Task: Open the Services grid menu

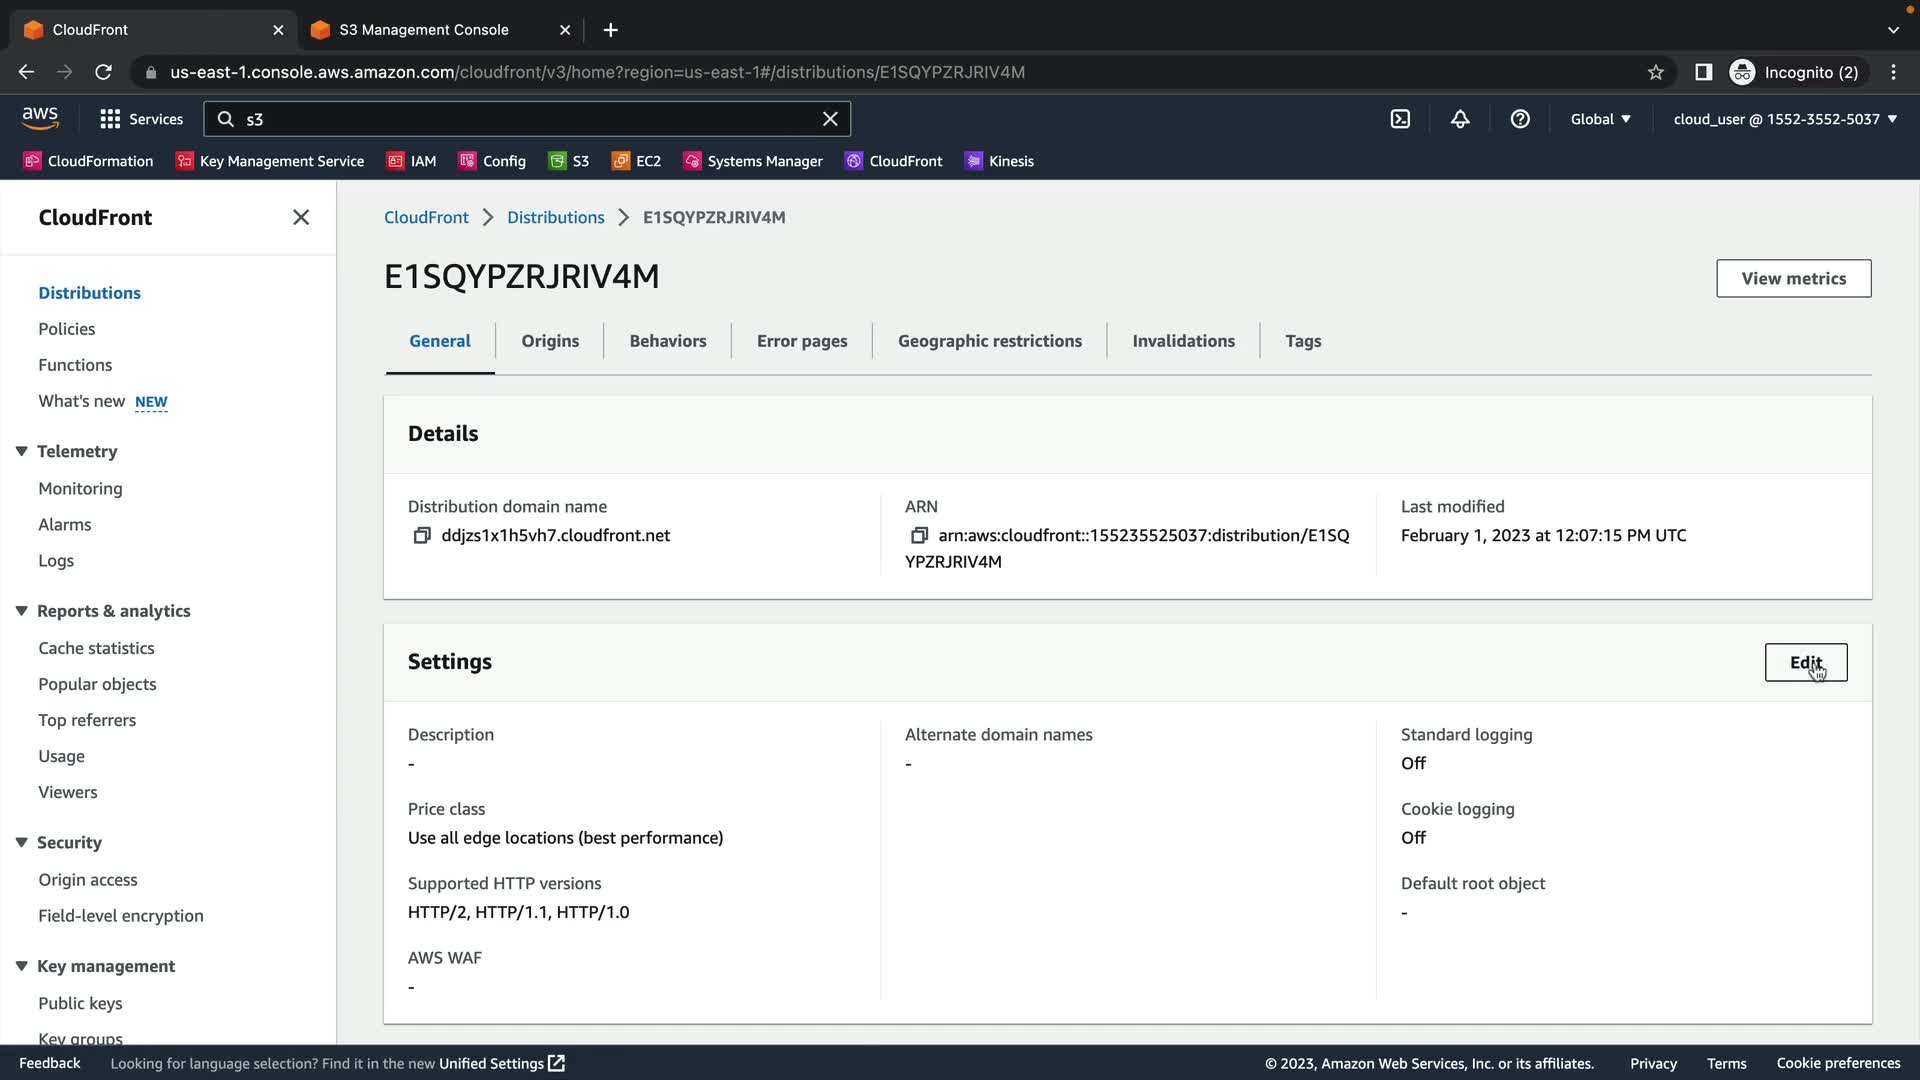Action: tap(141, 119)
